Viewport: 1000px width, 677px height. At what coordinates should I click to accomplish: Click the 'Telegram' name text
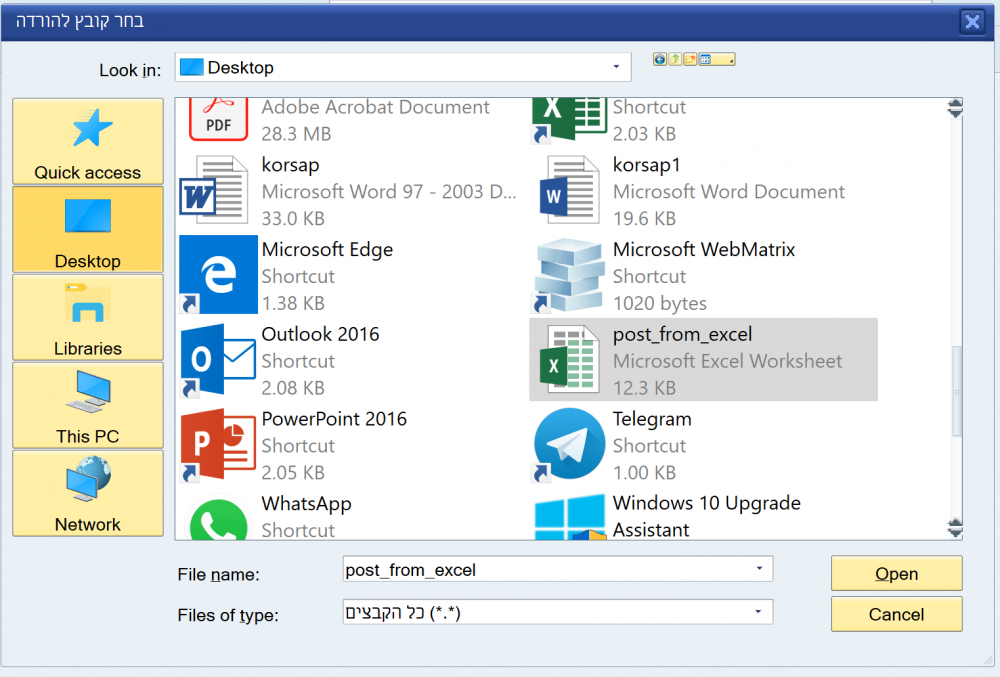click(652, 419)
